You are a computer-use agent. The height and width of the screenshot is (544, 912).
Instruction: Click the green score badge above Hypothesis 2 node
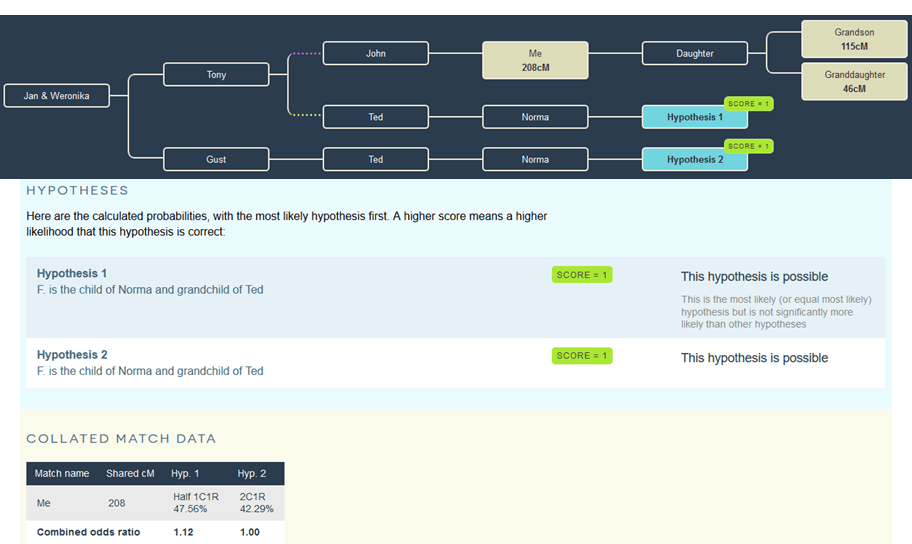click(x=748, y=146)
